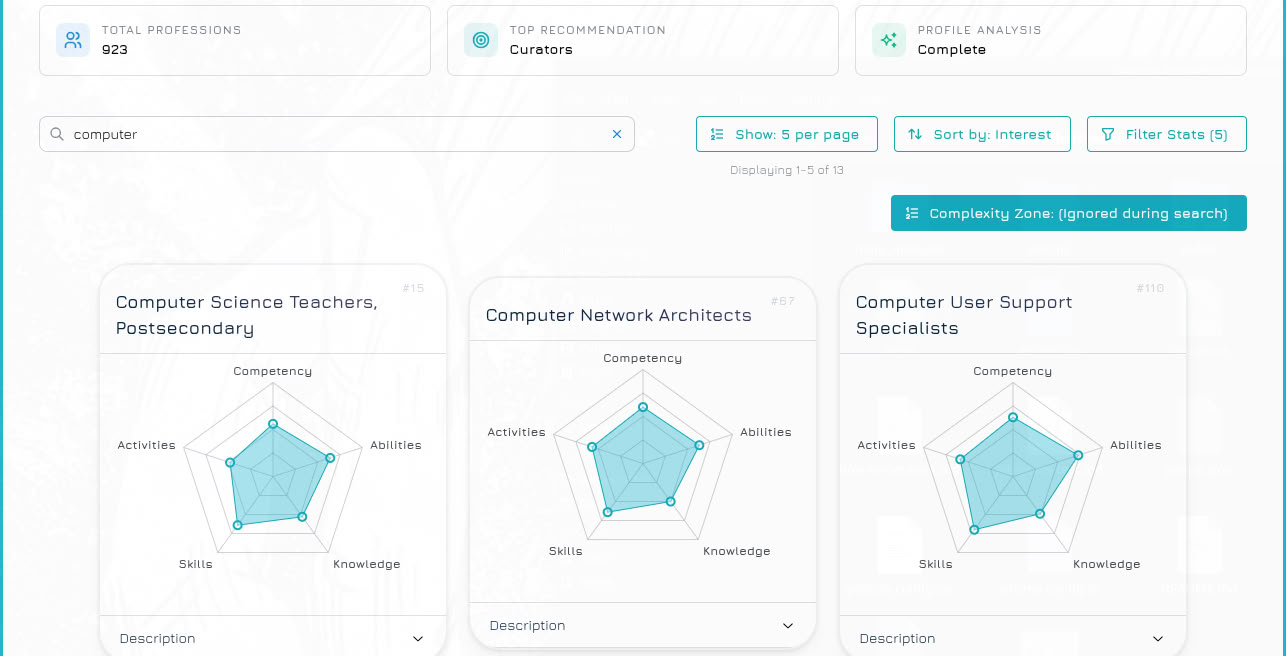
Task: Click the Complexity Zone button
Action: [1068, 213]
